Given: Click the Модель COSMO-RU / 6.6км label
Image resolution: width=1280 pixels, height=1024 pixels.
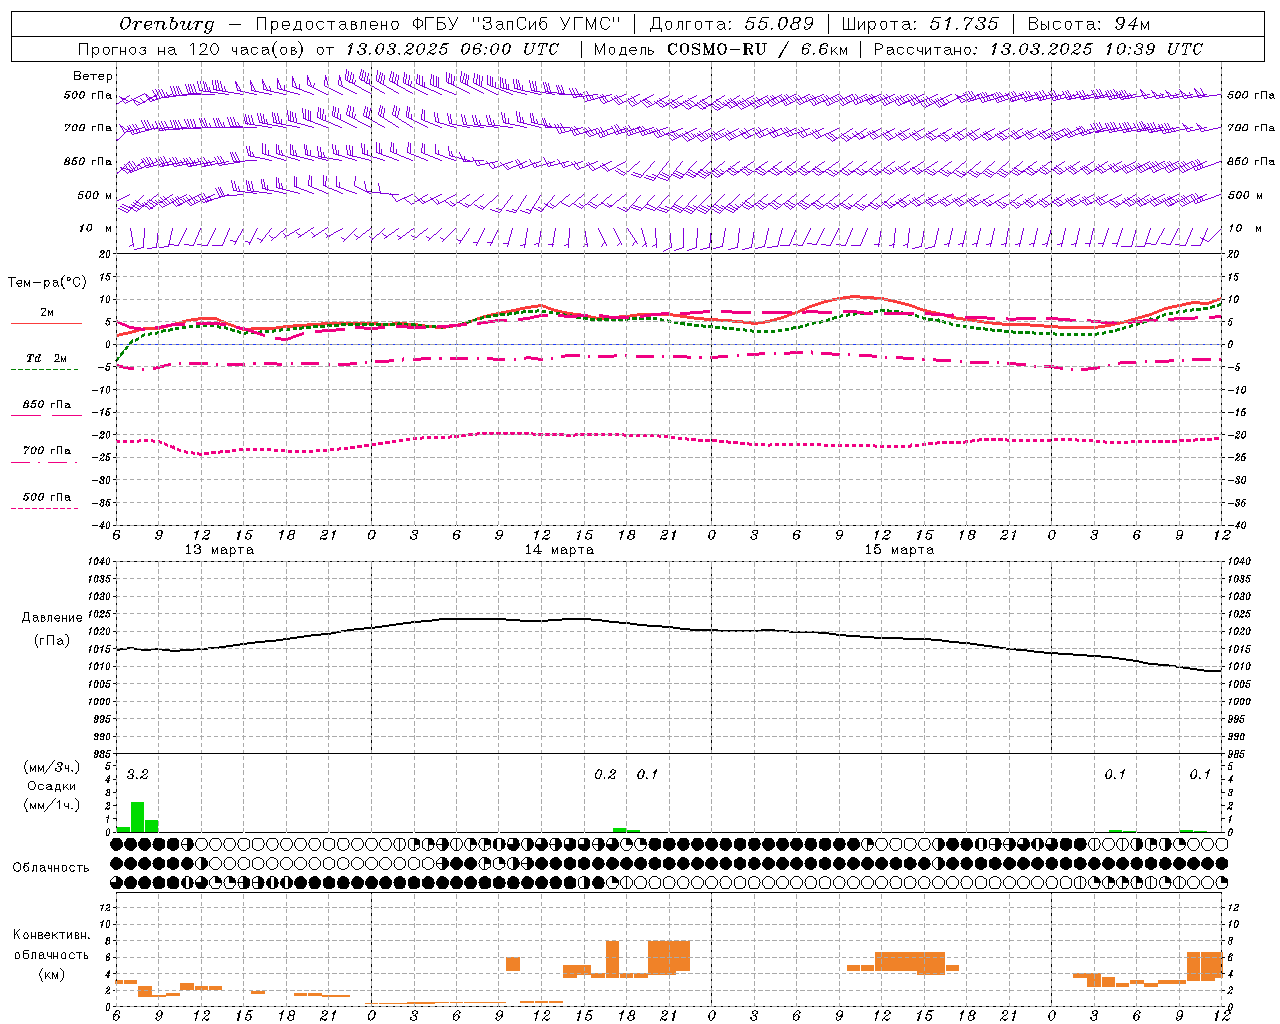Looking at the screenshot, I should pos(721,49).
